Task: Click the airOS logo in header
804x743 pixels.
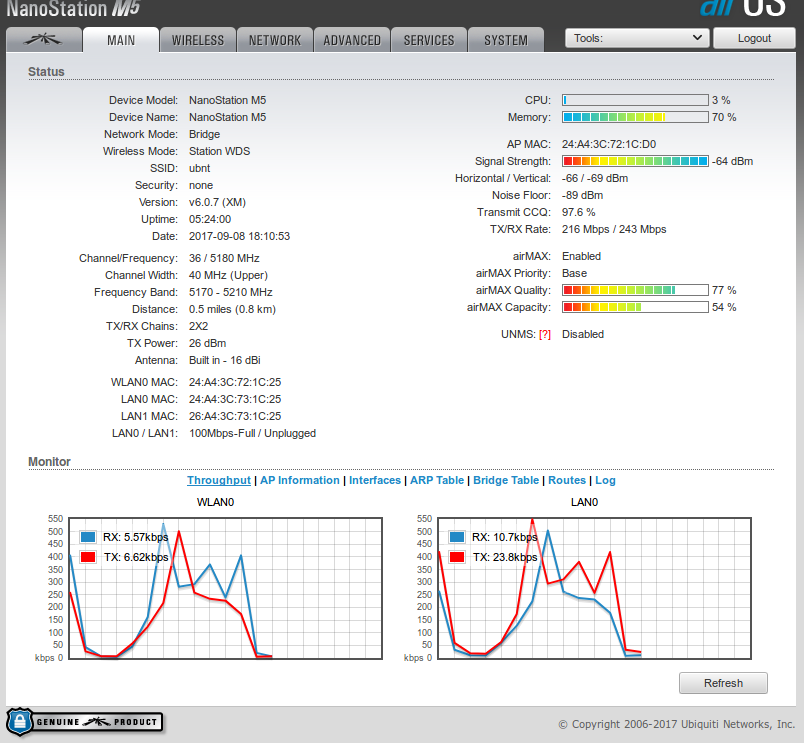Action: pyautogui.click(x=743, y=8)
